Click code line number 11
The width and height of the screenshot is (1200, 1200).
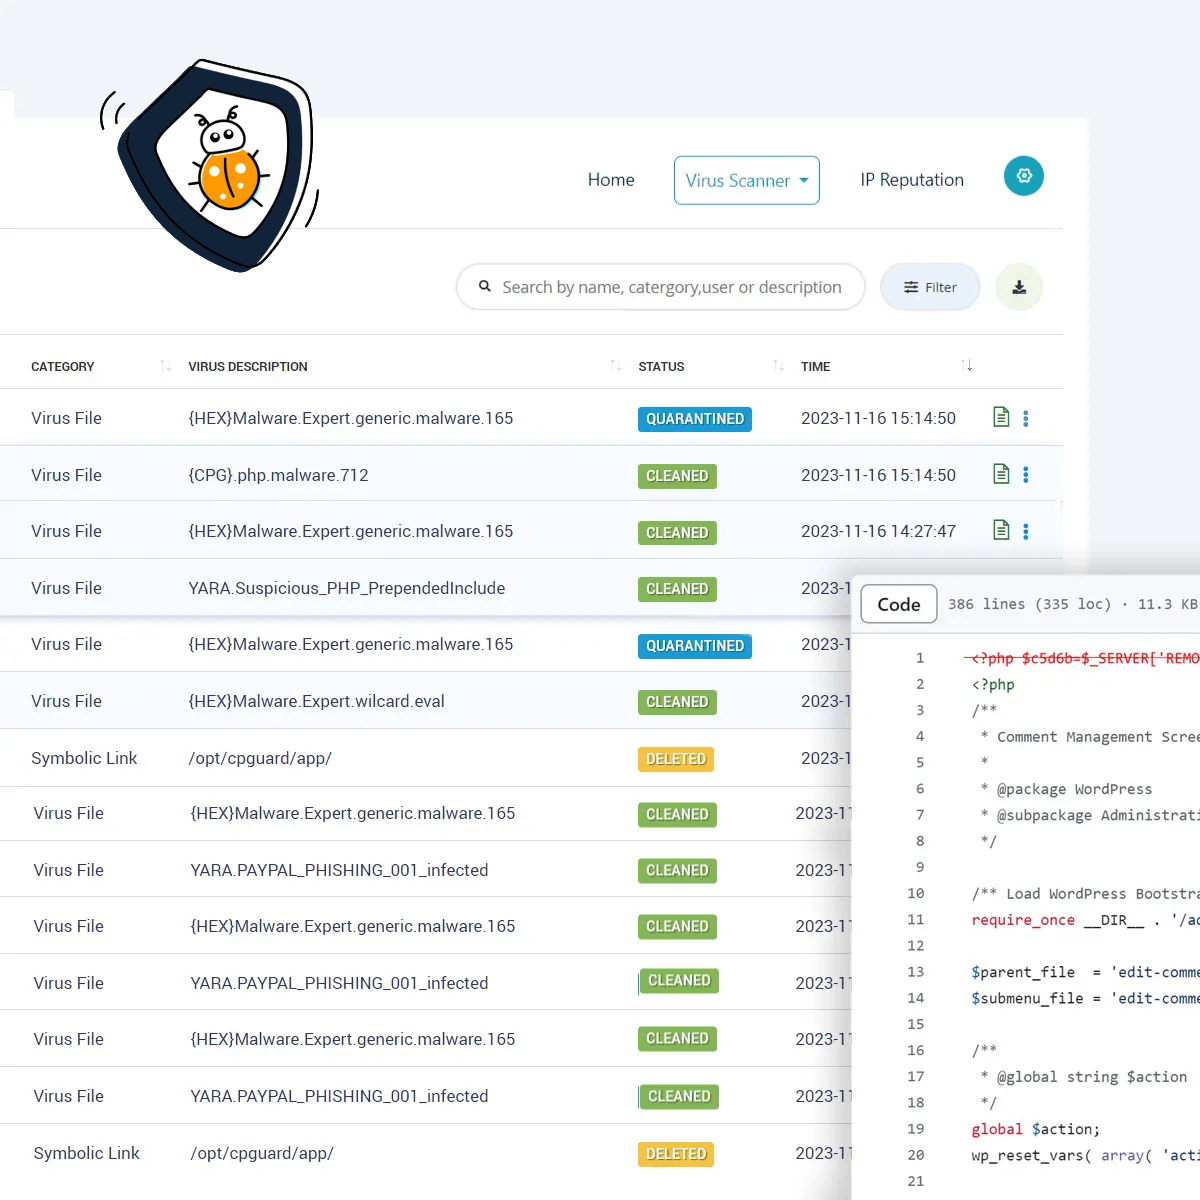click(x=915, y=919)
